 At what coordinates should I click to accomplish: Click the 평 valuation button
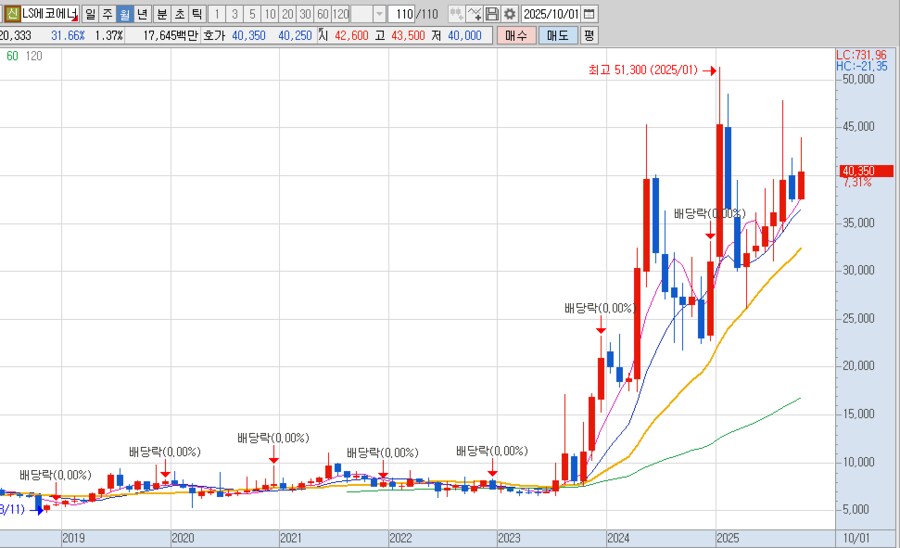(x=589, y=35)
